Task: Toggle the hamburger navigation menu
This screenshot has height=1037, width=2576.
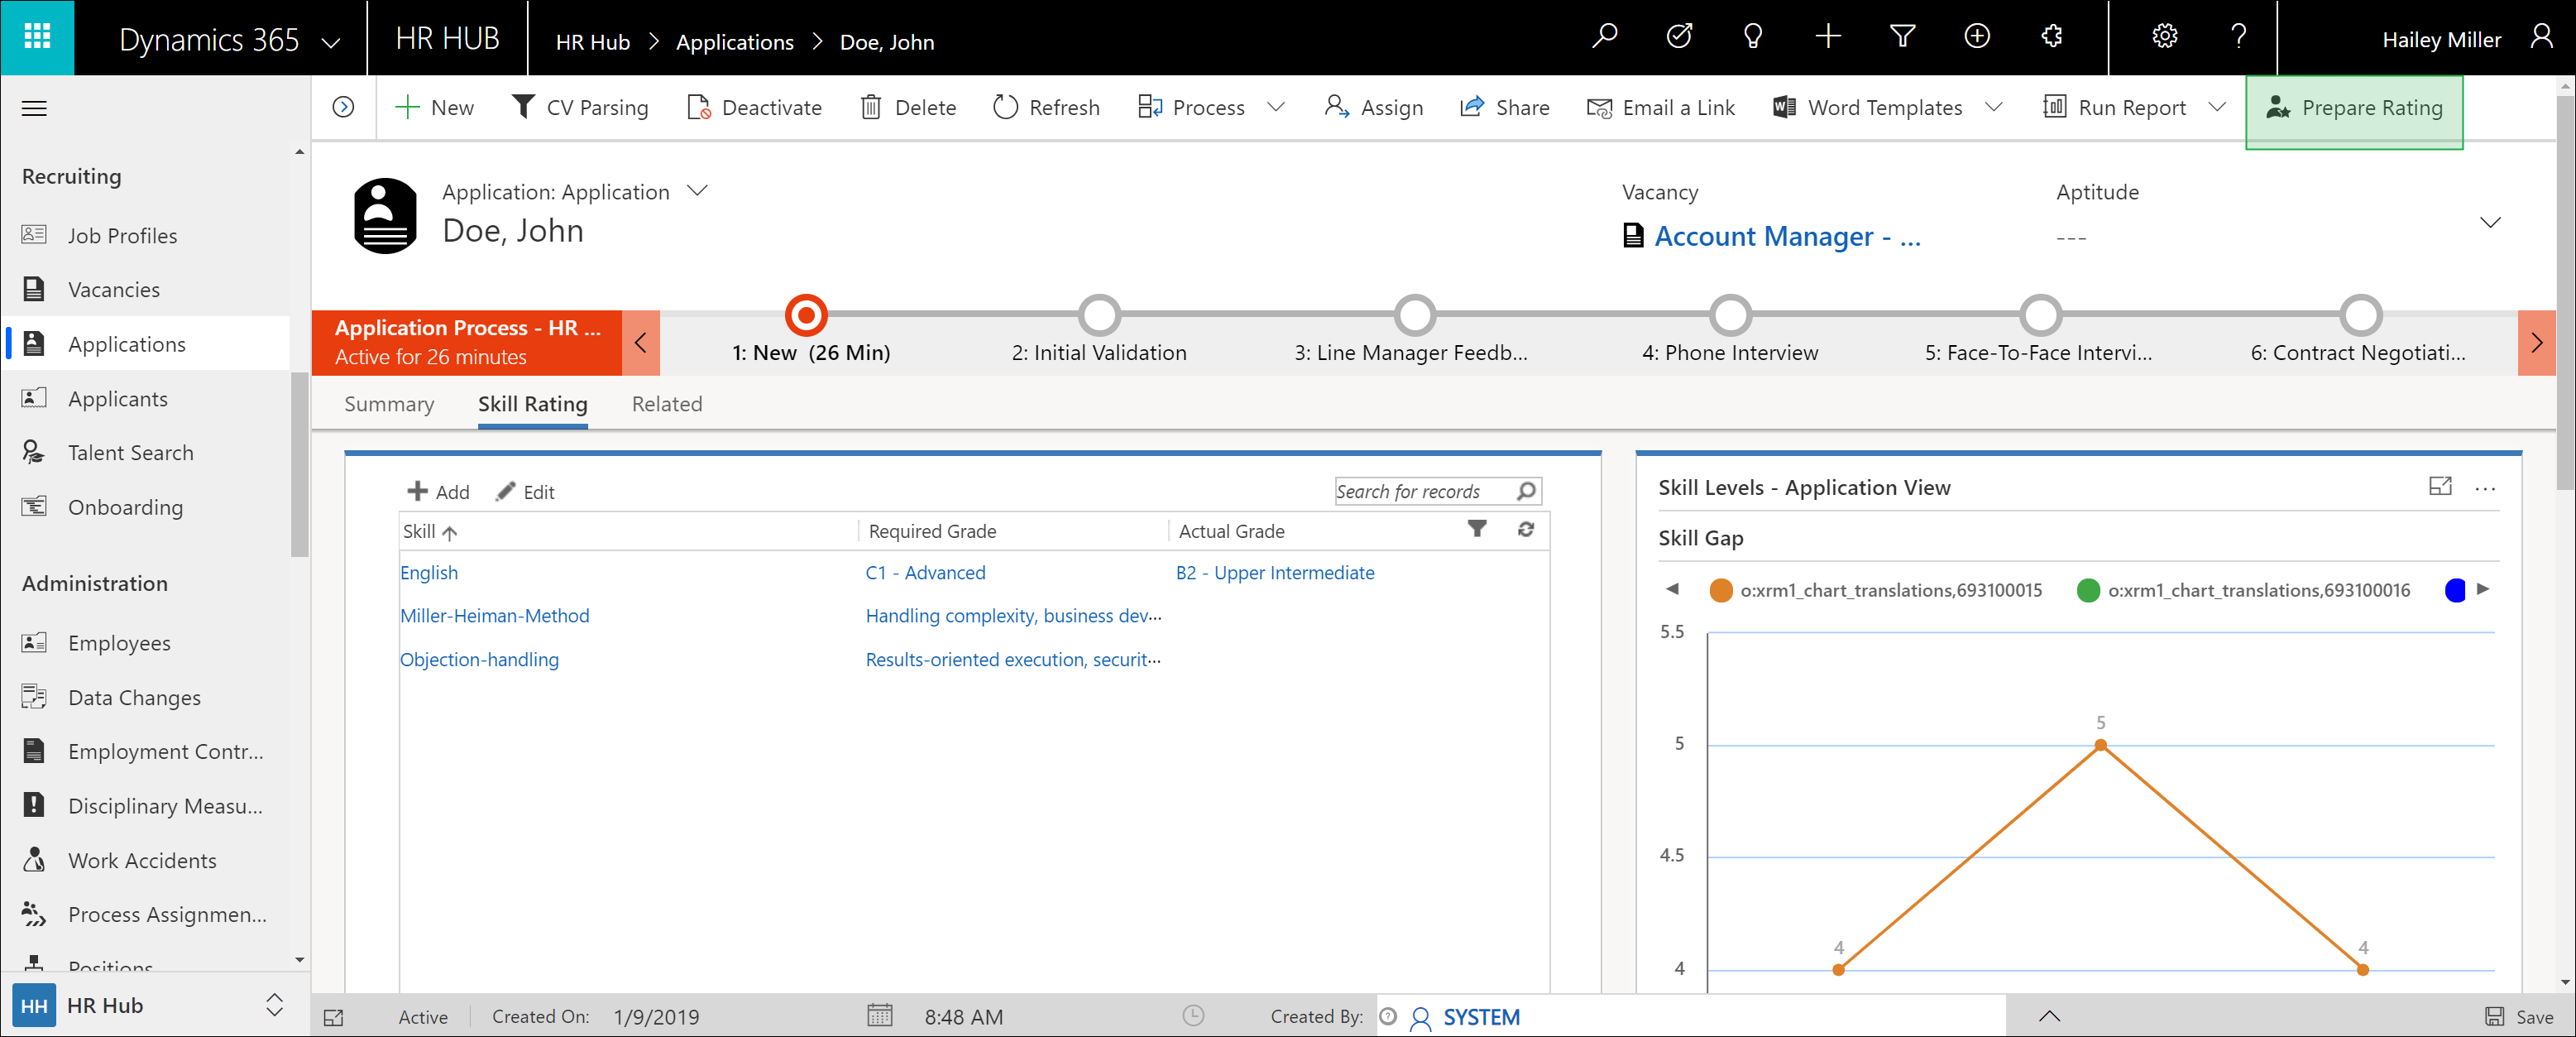Action: (34, 108)
